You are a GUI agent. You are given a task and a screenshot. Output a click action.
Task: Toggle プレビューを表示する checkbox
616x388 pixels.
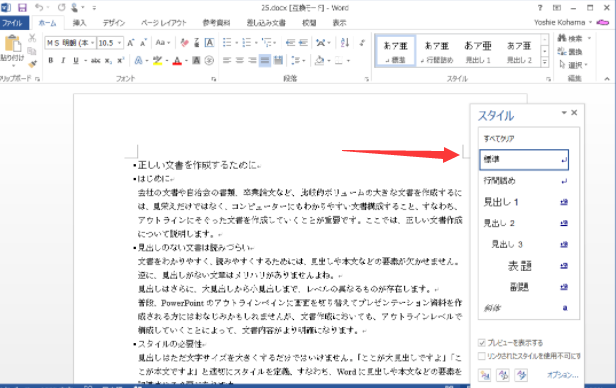pos(482,343)
